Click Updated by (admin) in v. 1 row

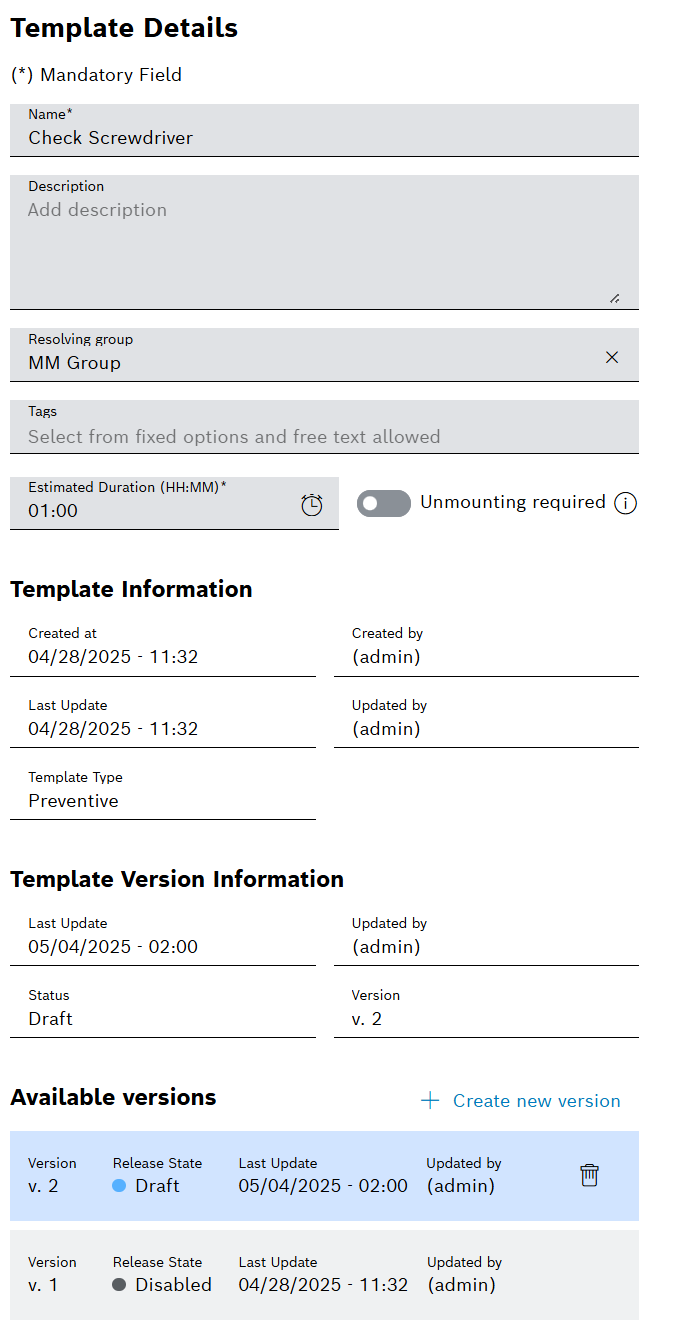pyautogui.click(x=462, y=1285)
